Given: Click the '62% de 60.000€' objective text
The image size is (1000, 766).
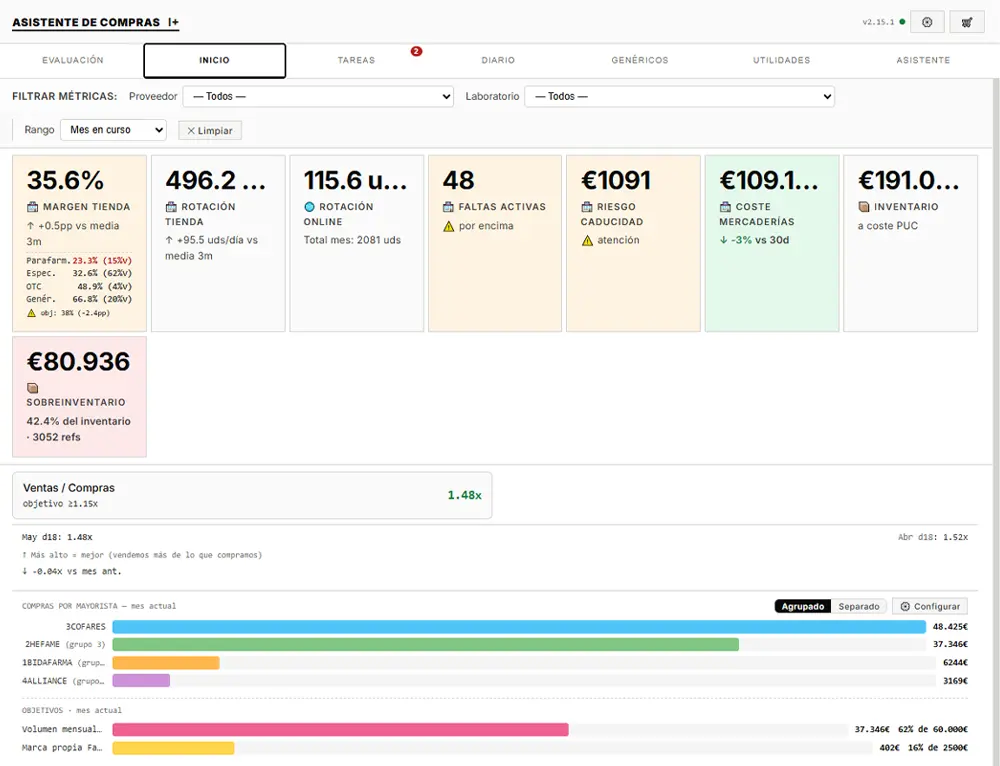Looking at the screenshot, I should click(932, 729).
